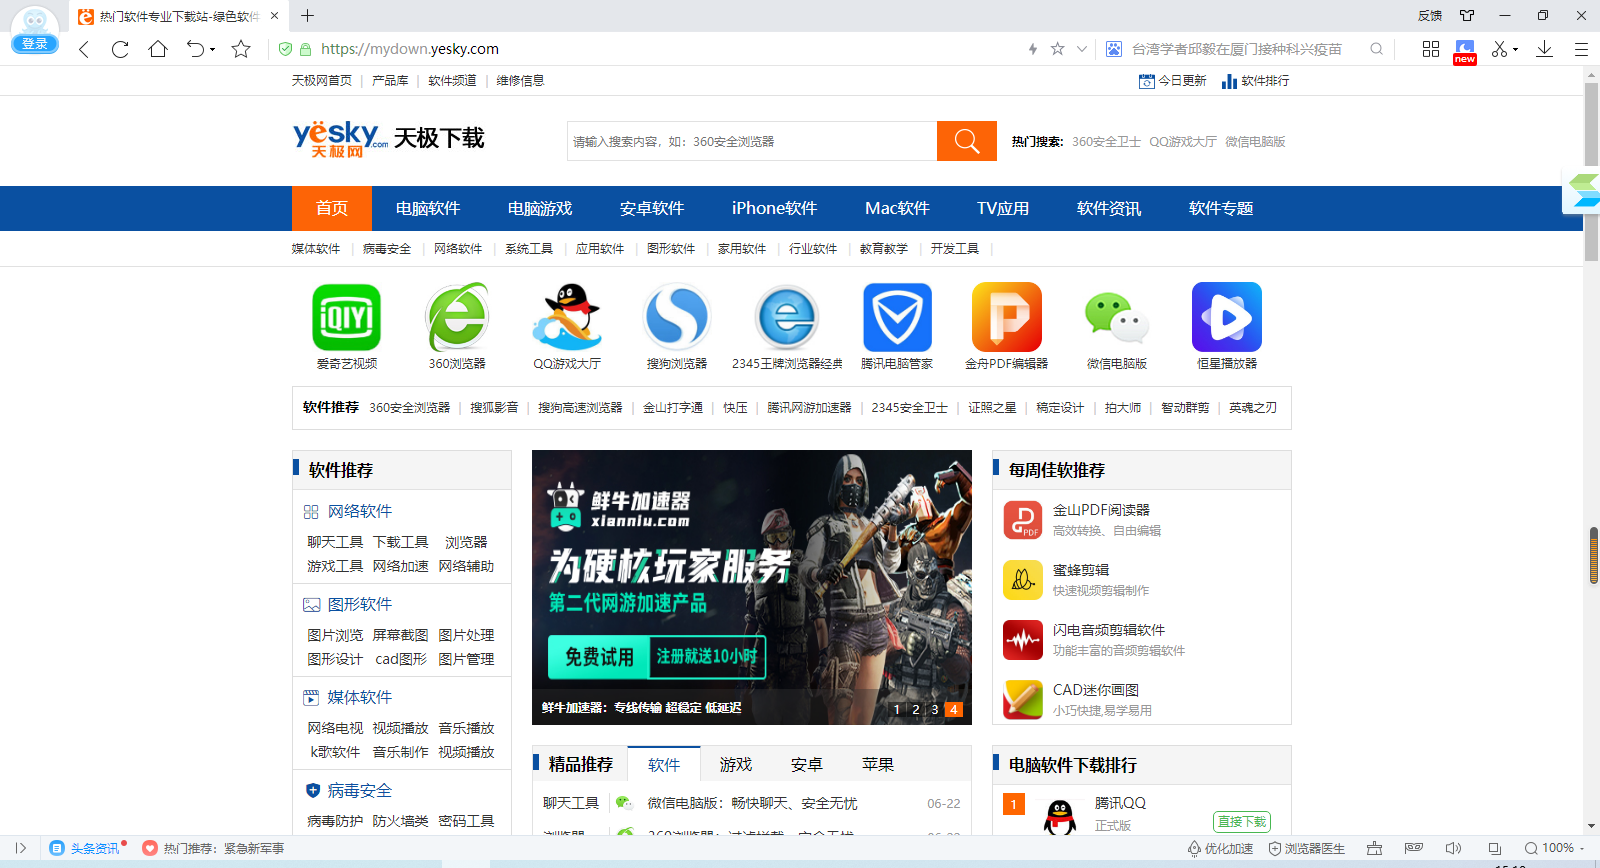This screenshot has height=868, width=1600.
Task: Expand the scissors screenshot tool dropdown
Action: pyautogui.click(x=1516, y=49)
